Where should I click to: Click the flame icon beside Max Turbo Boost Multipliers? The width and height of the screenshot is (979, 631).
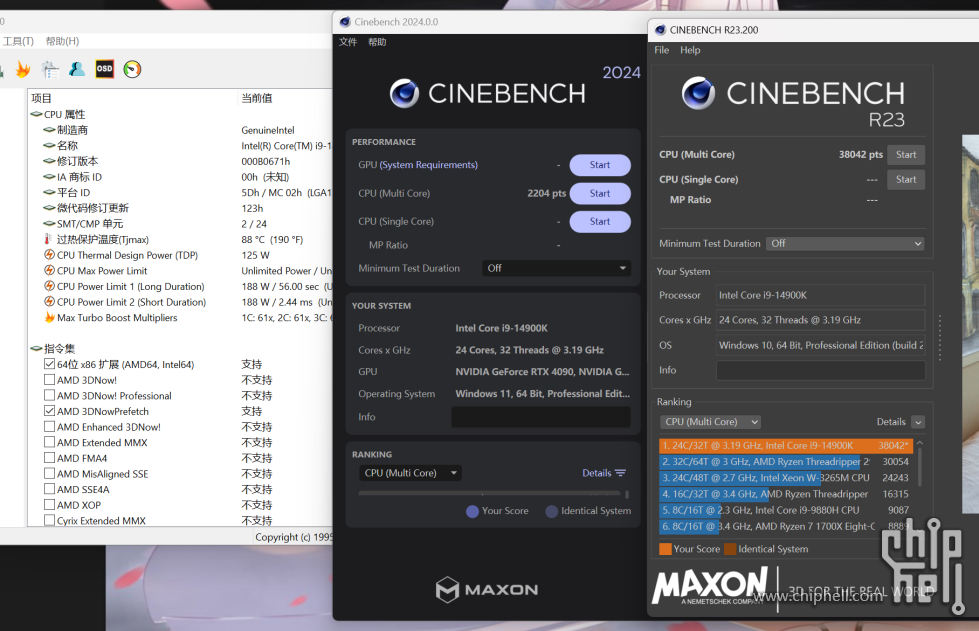(49, 317)
